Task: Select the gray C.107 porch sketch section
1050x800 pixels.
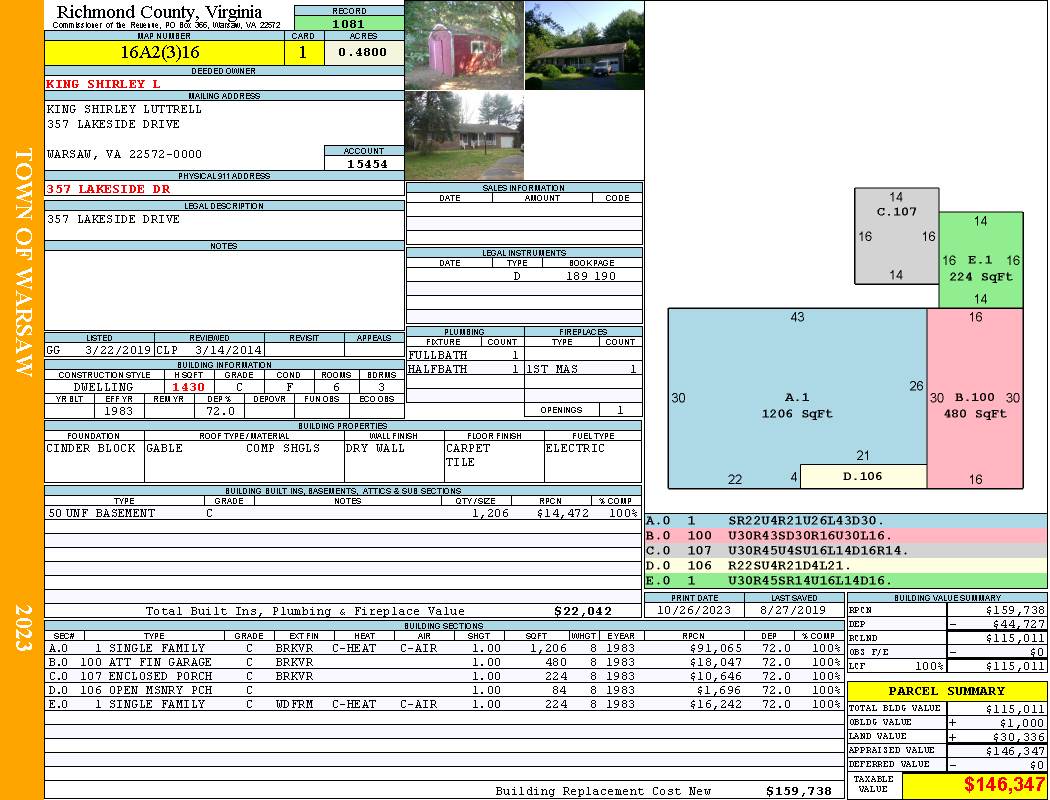Action: pos(897,236)
